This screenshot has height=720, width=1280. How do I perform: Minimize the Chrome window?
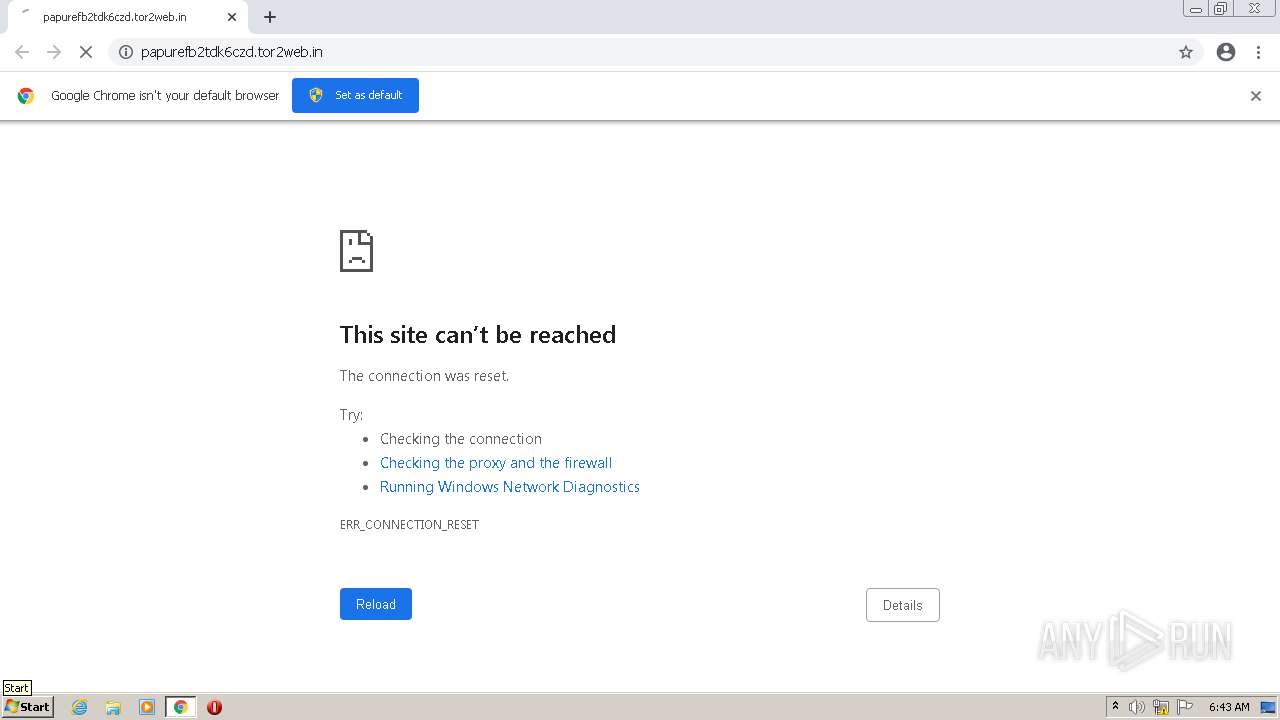[x=1196, y=9]
